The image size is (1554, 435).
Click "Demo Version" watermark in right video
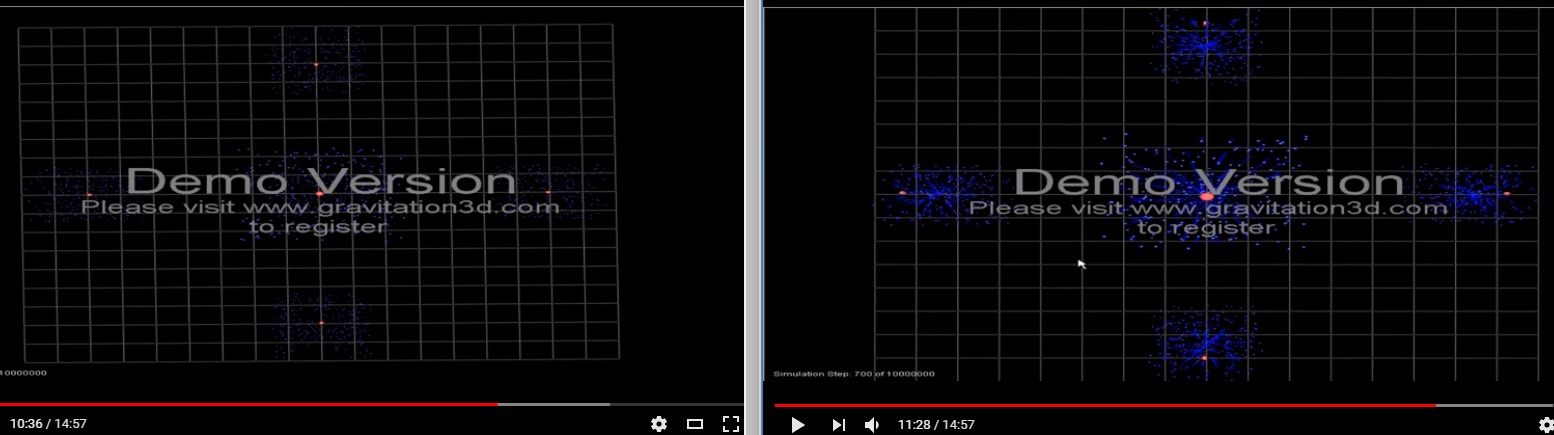pos(1209,182)
